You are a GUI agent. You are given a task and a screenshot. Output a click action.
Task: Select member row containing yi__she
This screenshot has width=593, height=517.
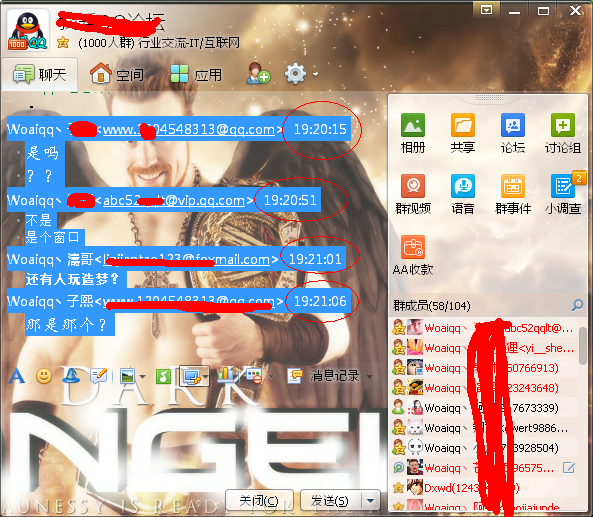click(484, 348)
